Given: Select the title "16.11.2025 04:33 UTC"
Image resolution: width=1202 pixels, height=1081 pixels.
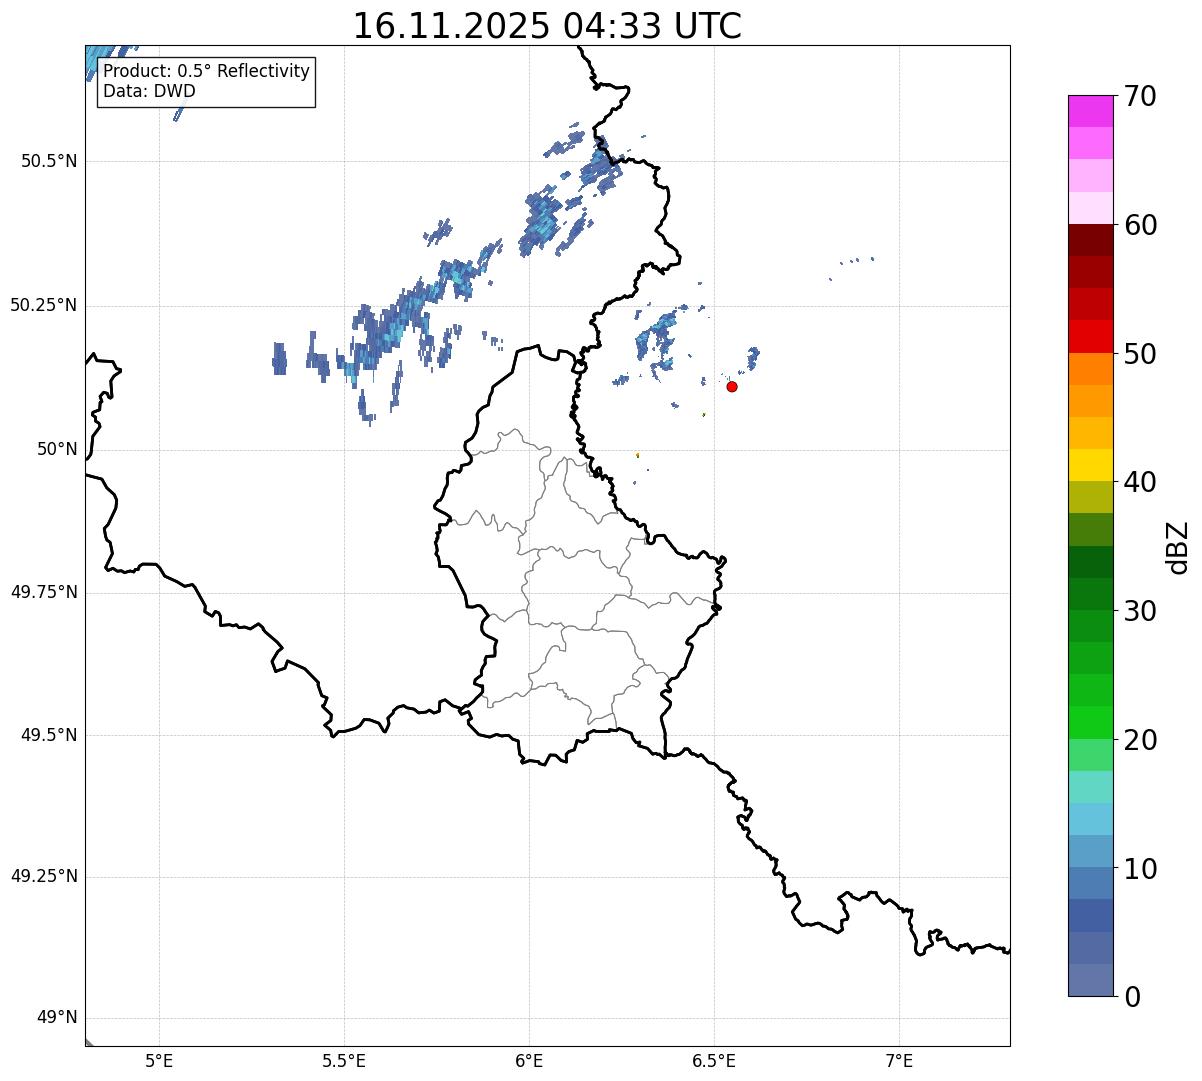Looking at the screenshot, I should 547,26.
